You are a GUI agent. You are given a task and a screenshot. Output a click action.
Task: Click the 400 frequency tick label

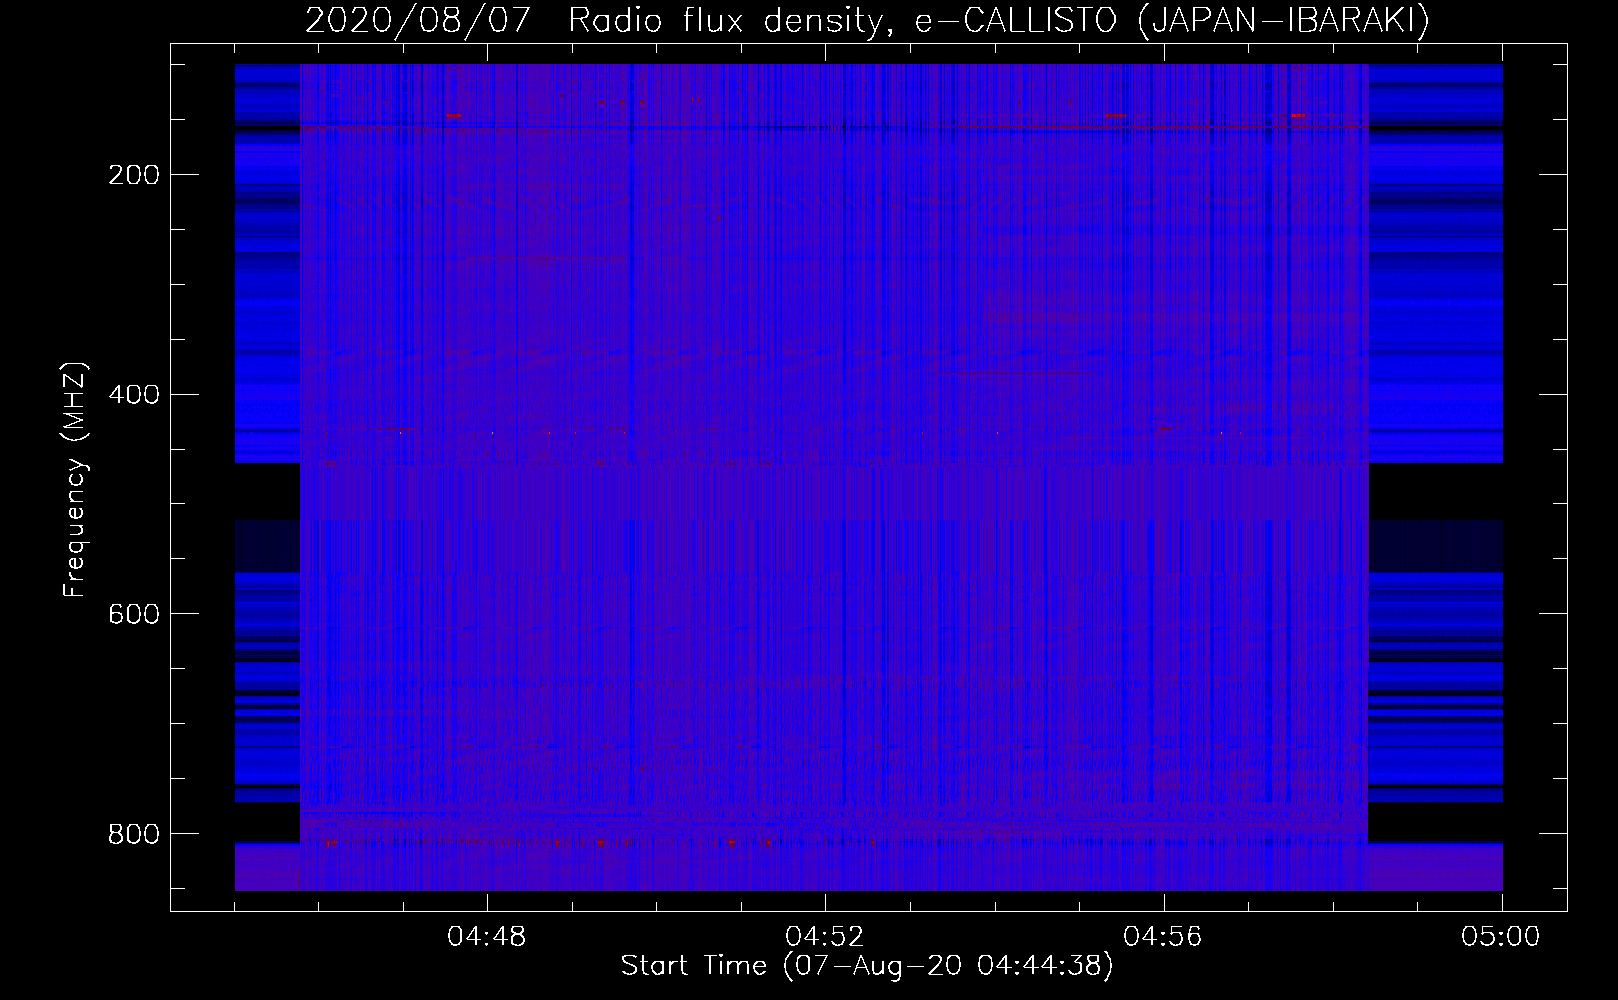pos(134,394)
